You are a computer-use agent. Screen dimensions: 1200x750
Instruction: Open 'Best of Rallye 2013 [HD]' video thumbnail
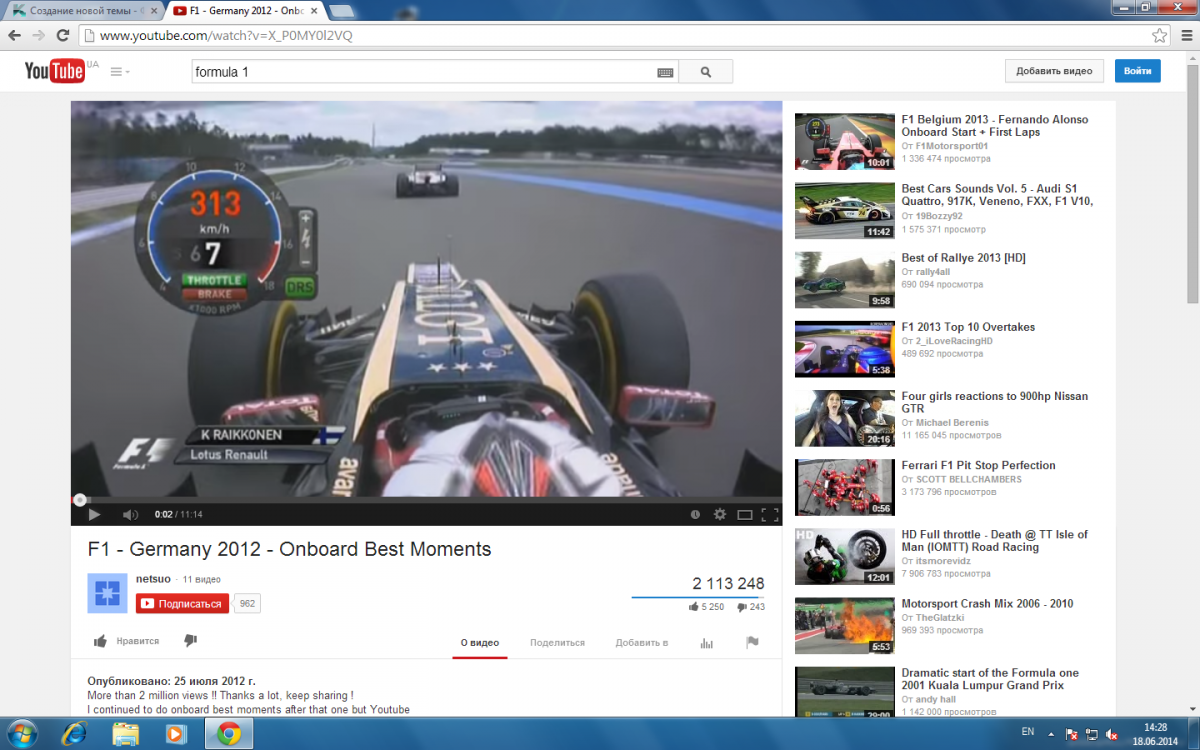coord(845,279)
